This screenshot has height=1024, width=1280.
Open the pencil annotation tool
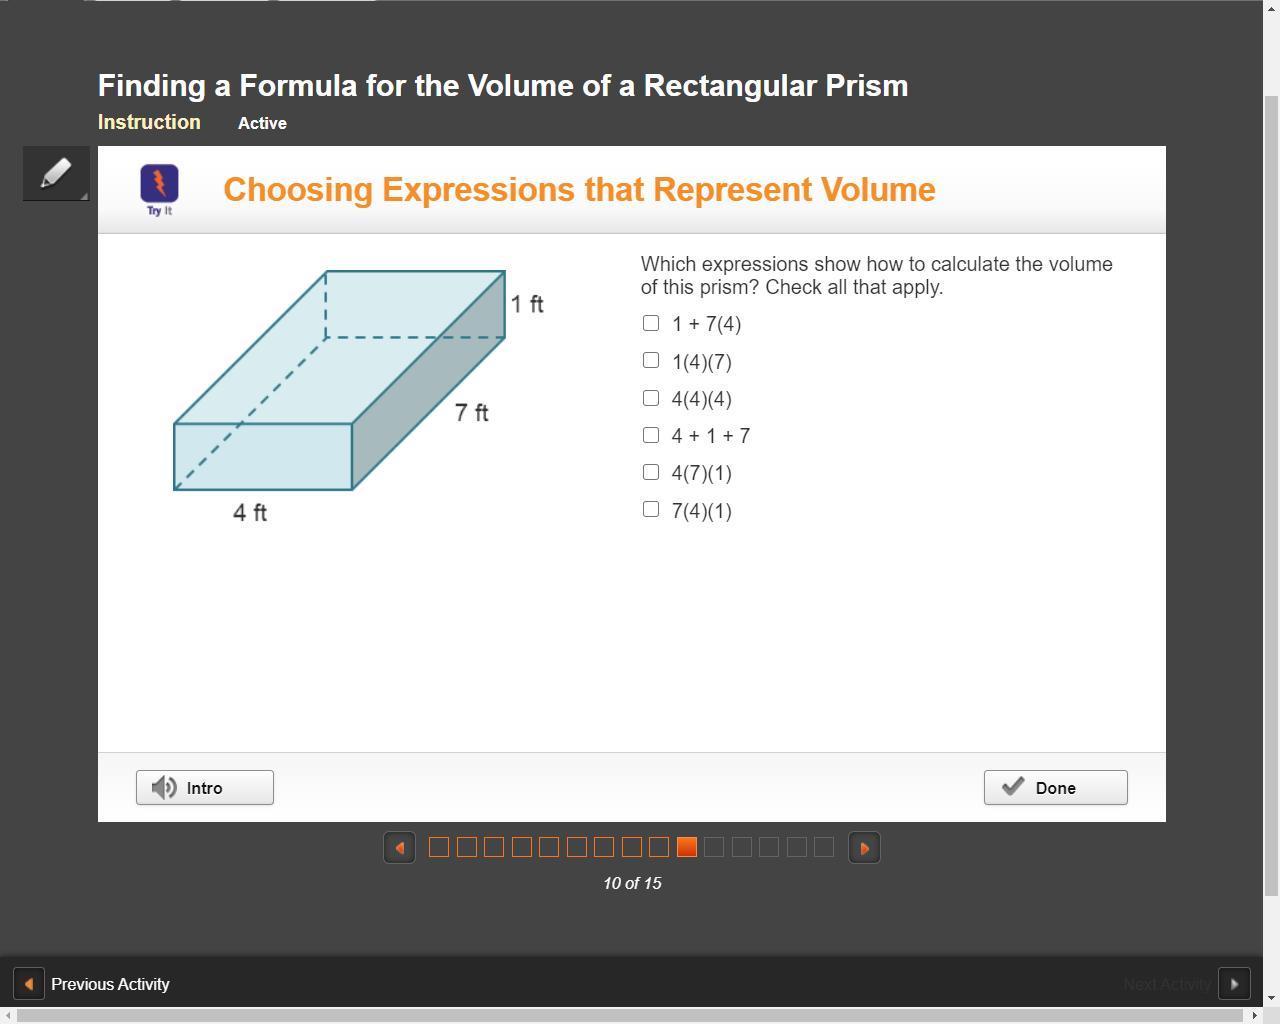pos(56,173)
